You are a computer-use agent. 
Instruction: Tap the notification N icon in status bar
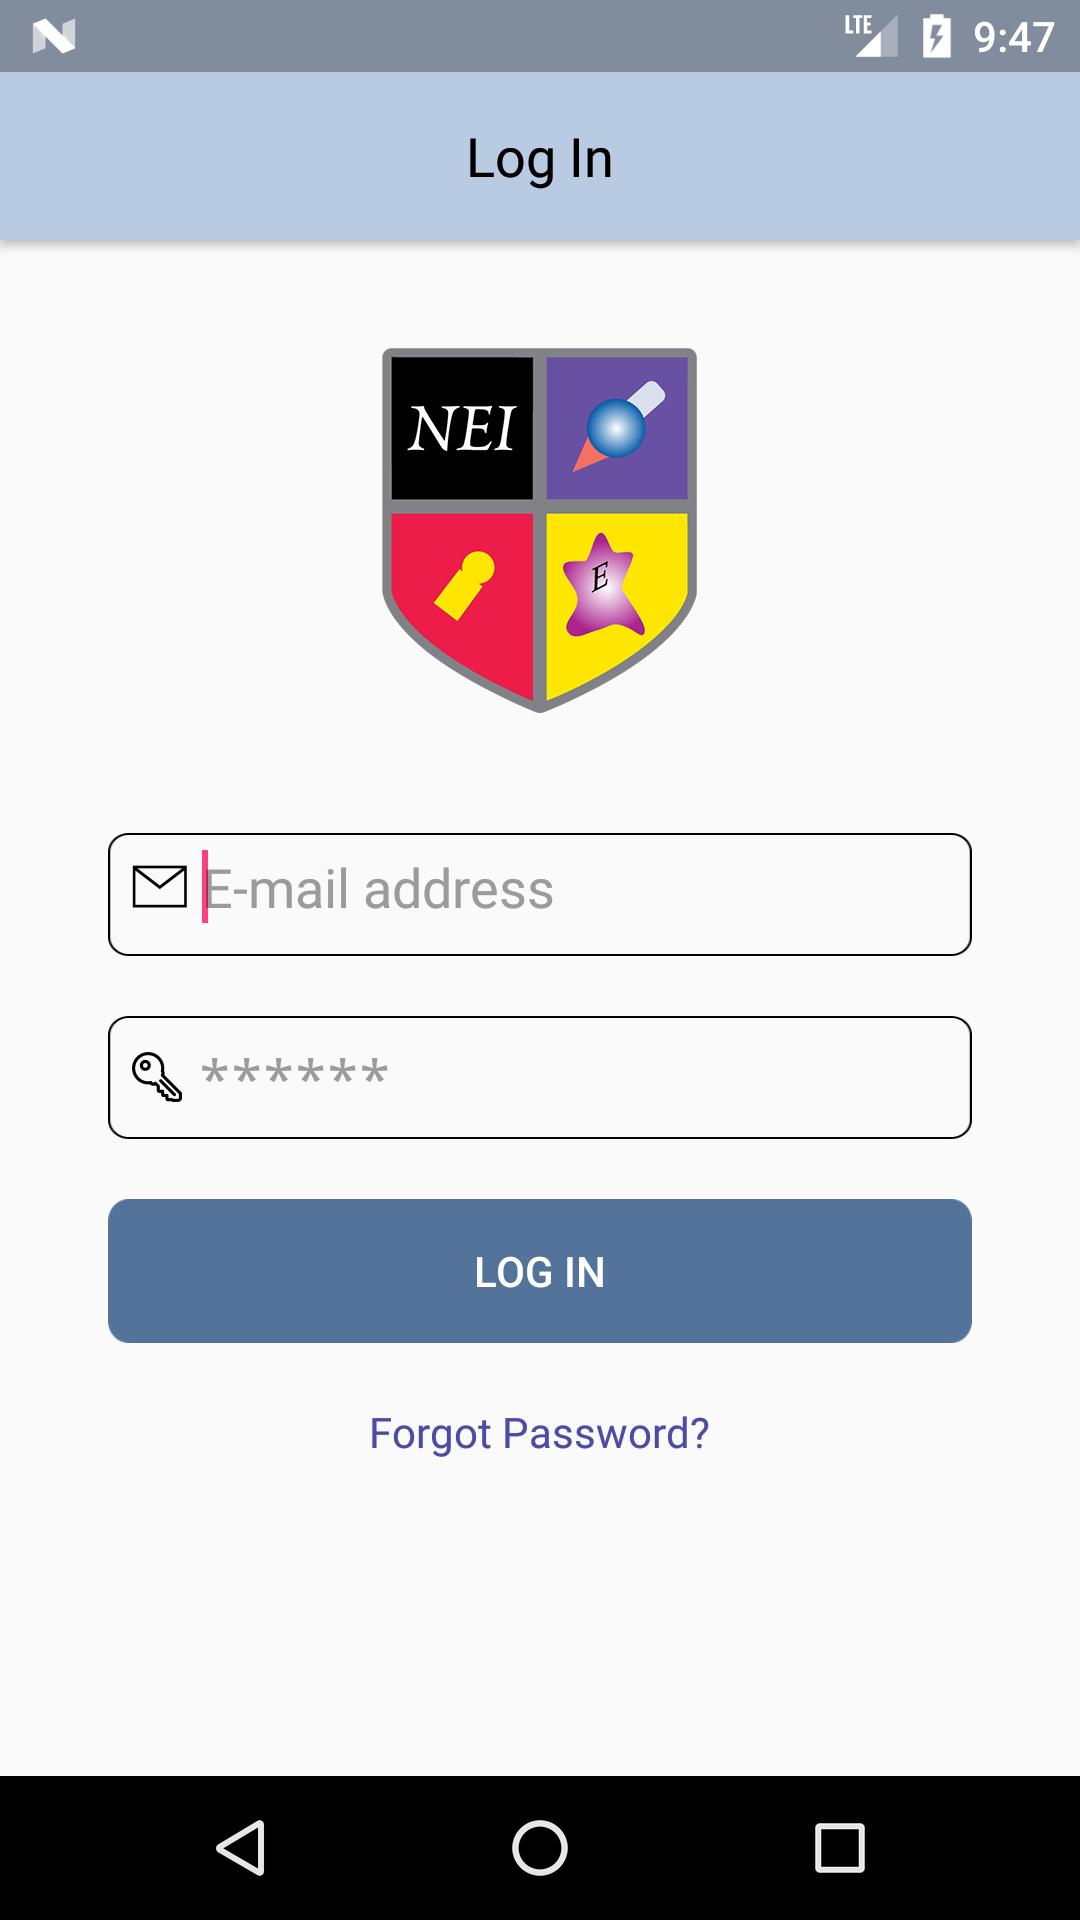click(x=54, y=37)
